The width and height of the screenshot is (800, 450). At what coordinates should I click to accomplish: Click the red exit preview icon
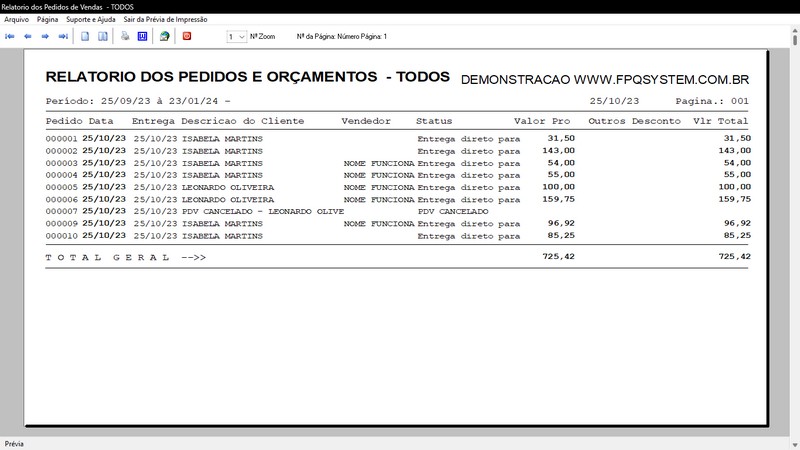tap(187, 36)
